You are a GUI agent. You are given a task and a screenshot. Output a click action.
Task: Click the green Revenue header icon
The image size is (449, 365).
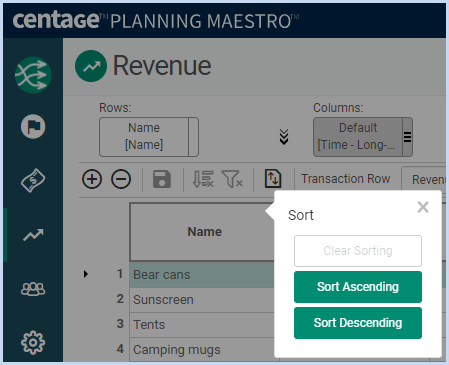click(x=91, y=66)
